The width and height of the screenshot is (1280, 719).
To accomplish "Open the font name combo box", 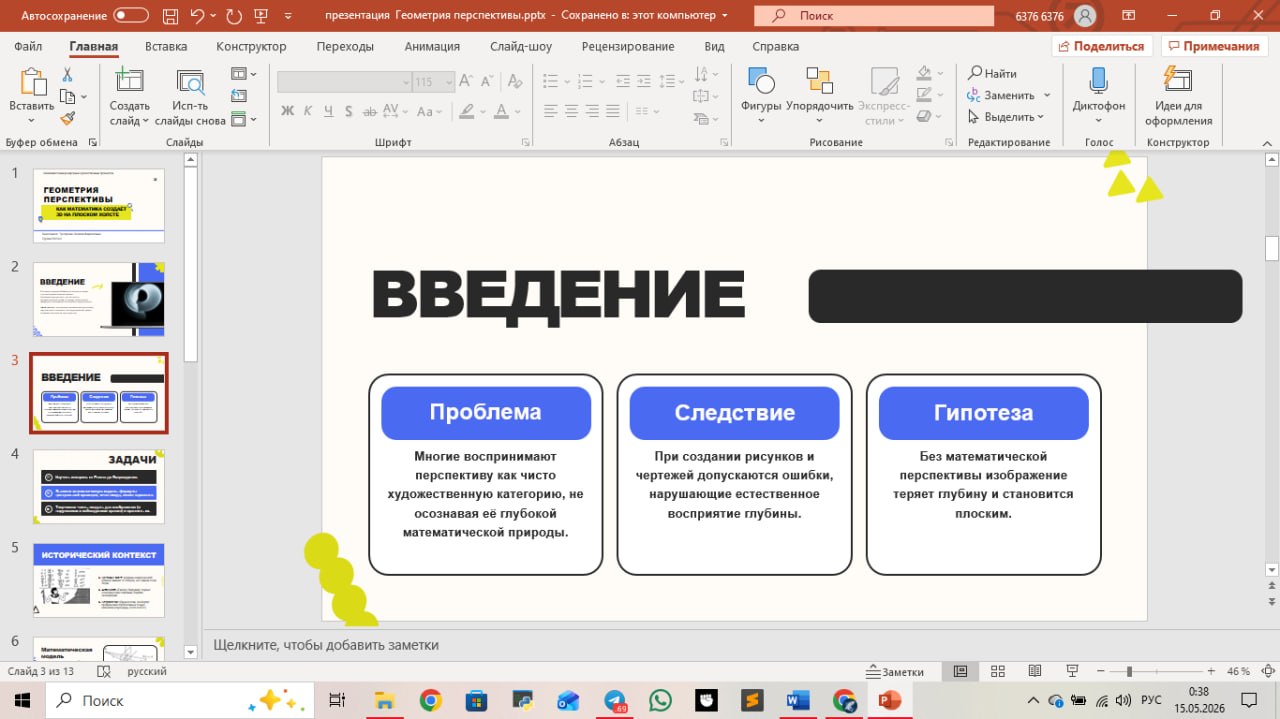I will click(344, 82).
